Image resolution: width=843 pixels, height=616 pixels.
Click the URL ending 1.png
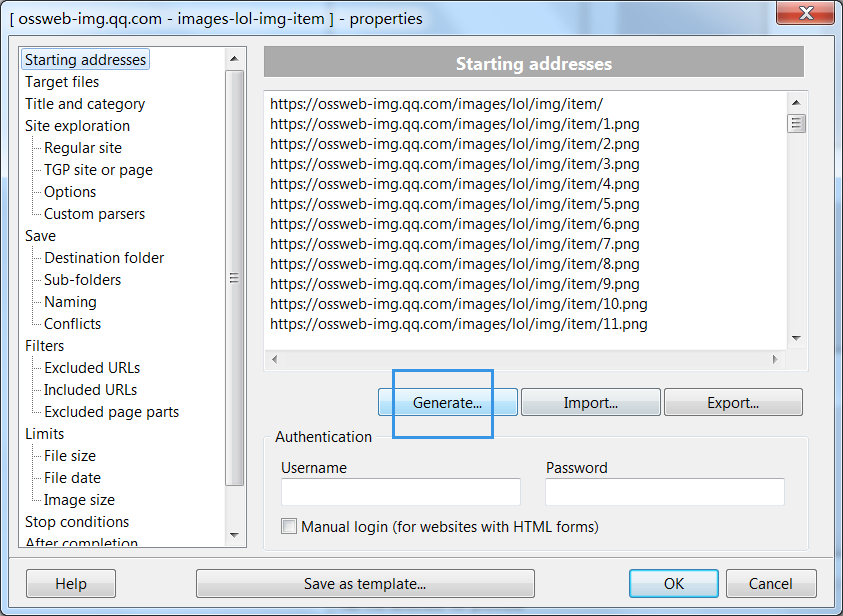(x=455, y=124)
